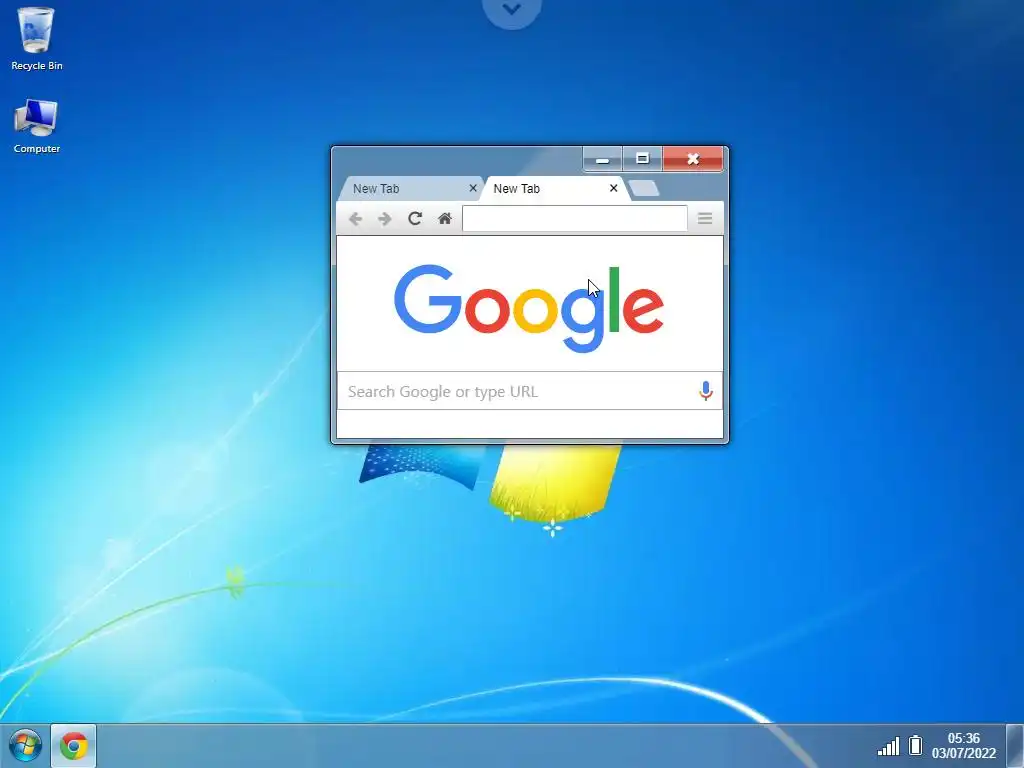The image size is (1024, 768).
Task: Switch to the first New Tab
Action: pyautogui.click(x=410, y=189)
